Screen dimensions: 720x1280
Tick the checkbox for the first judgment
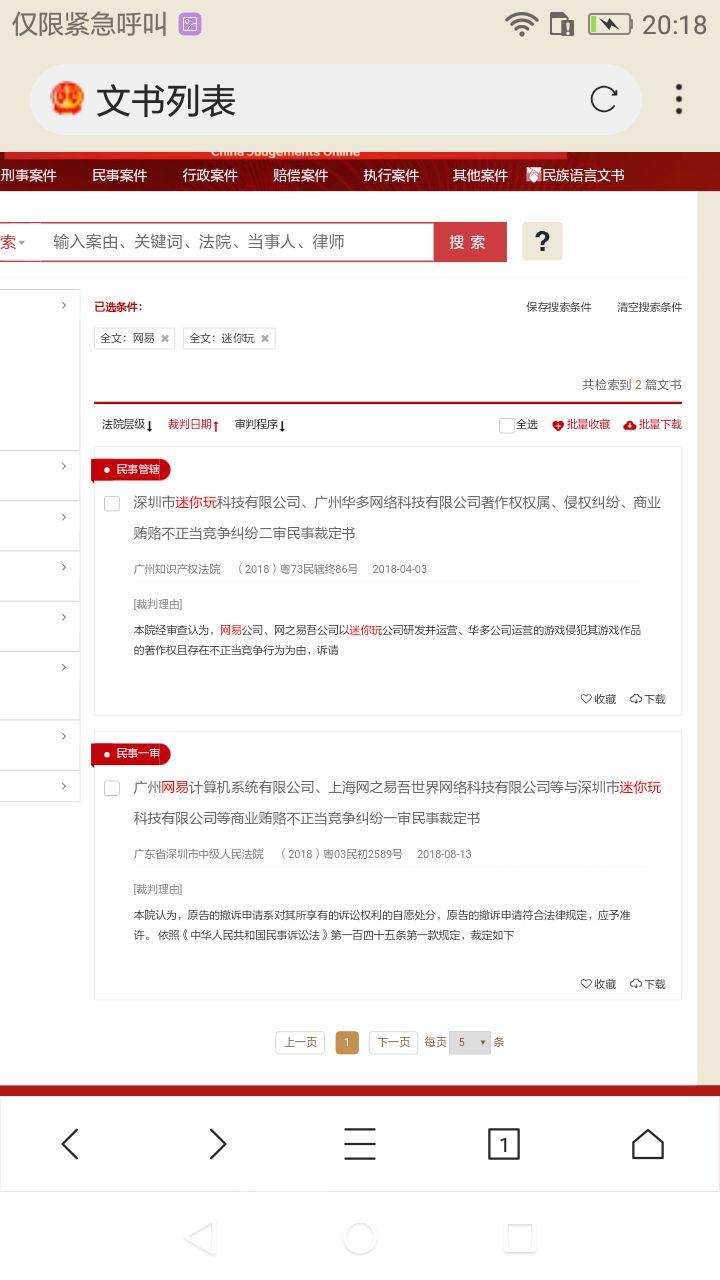tap(112, 503)
